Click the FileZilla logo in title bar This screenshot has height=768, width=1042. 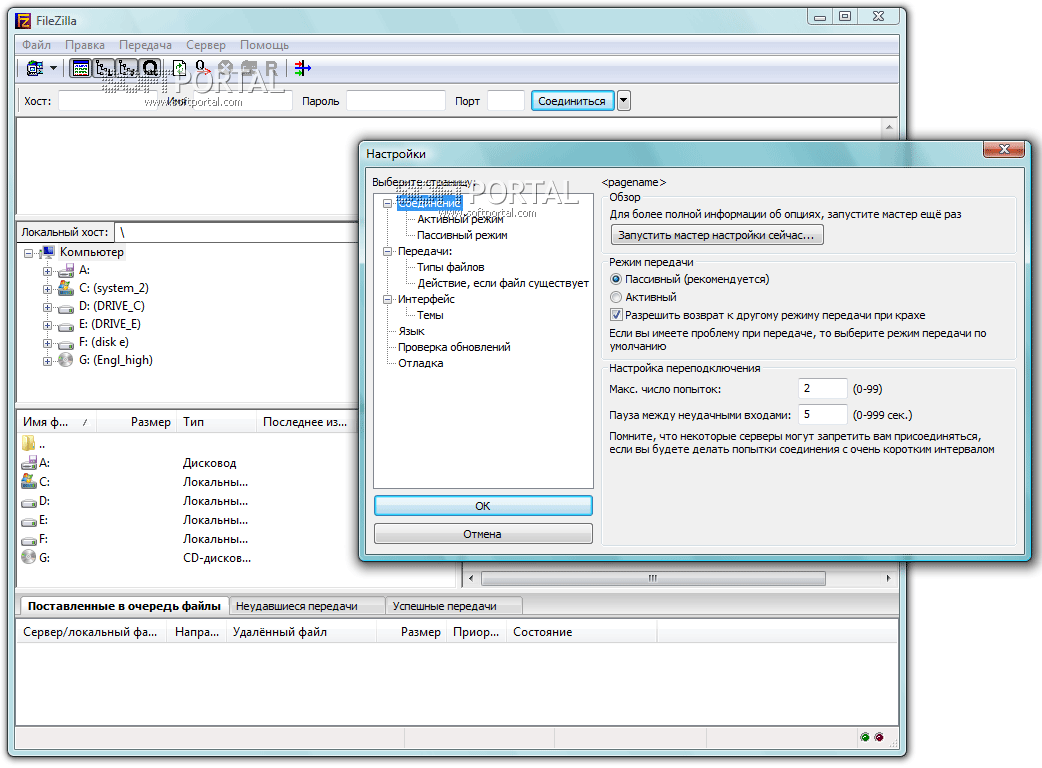point(23,21)
